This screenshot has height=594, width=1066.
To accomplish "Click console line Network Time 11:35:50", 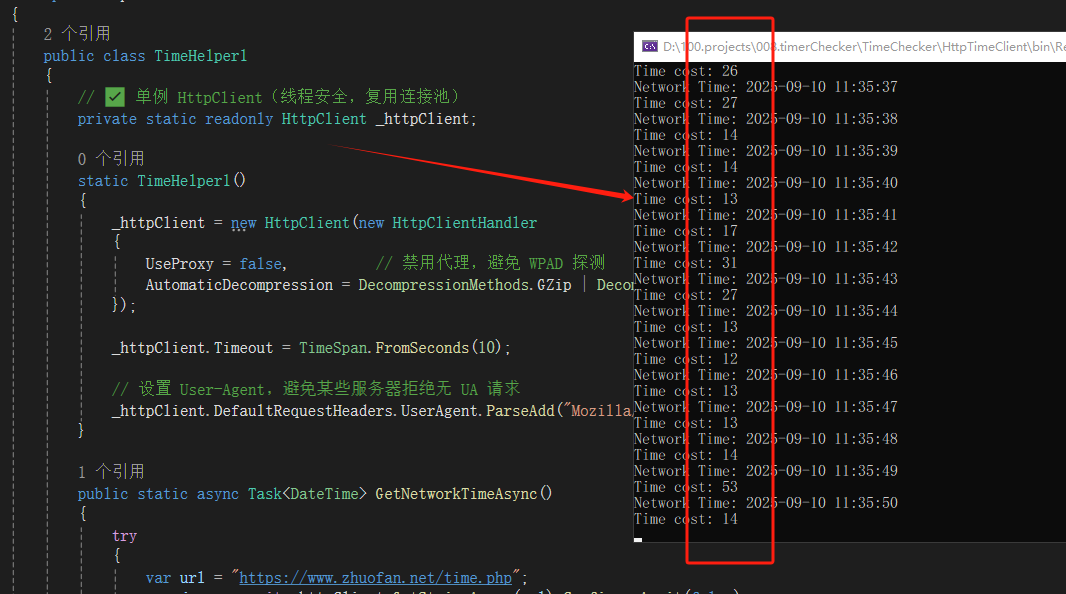I will pos(766,502).
